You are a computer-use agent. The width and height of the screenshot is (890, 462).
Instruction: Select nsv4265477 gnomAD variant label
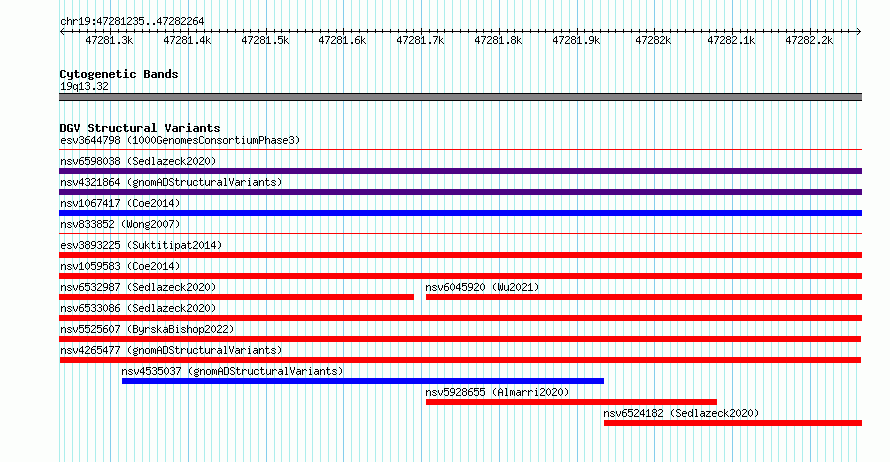(171, 350)
